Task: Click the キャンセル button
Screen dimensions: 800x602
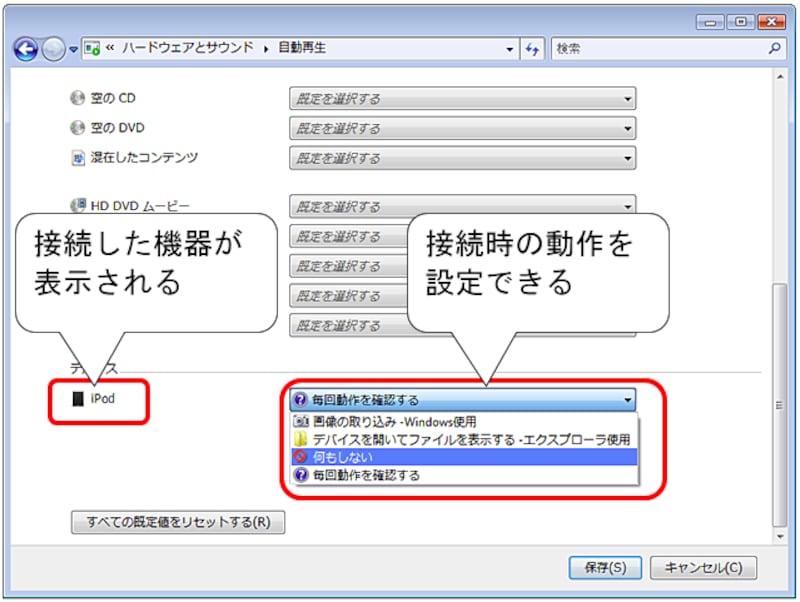Action: [703, 567]
